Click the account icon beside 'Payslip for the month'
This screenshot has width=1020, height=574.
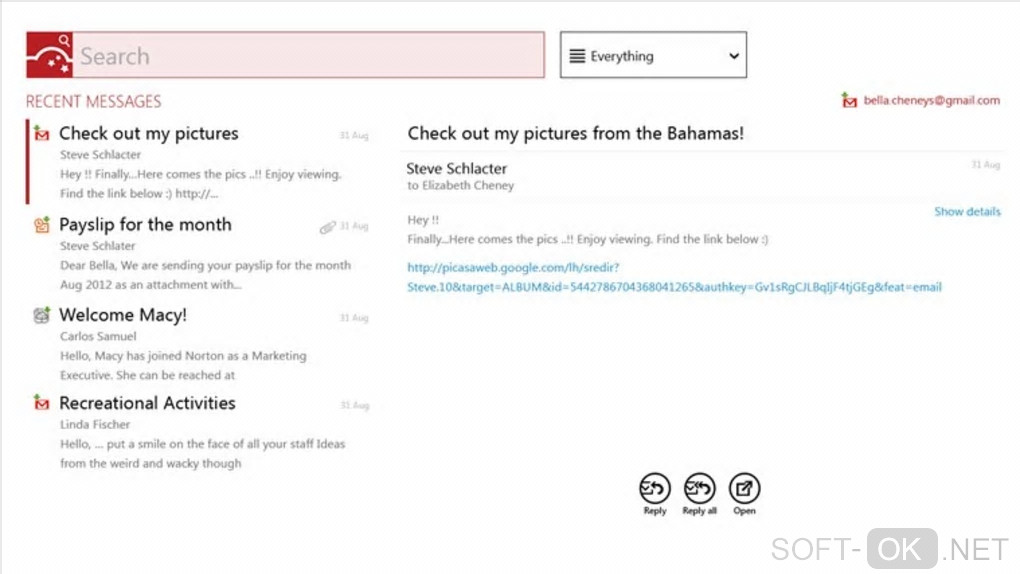(x=42, y=225)
